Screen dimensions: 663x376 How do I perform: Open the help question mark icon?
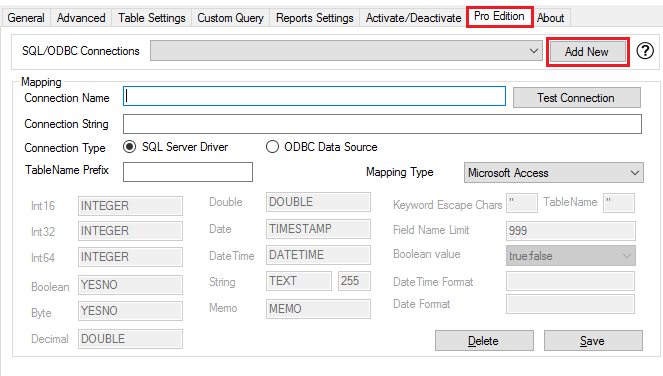pos(645,51)
